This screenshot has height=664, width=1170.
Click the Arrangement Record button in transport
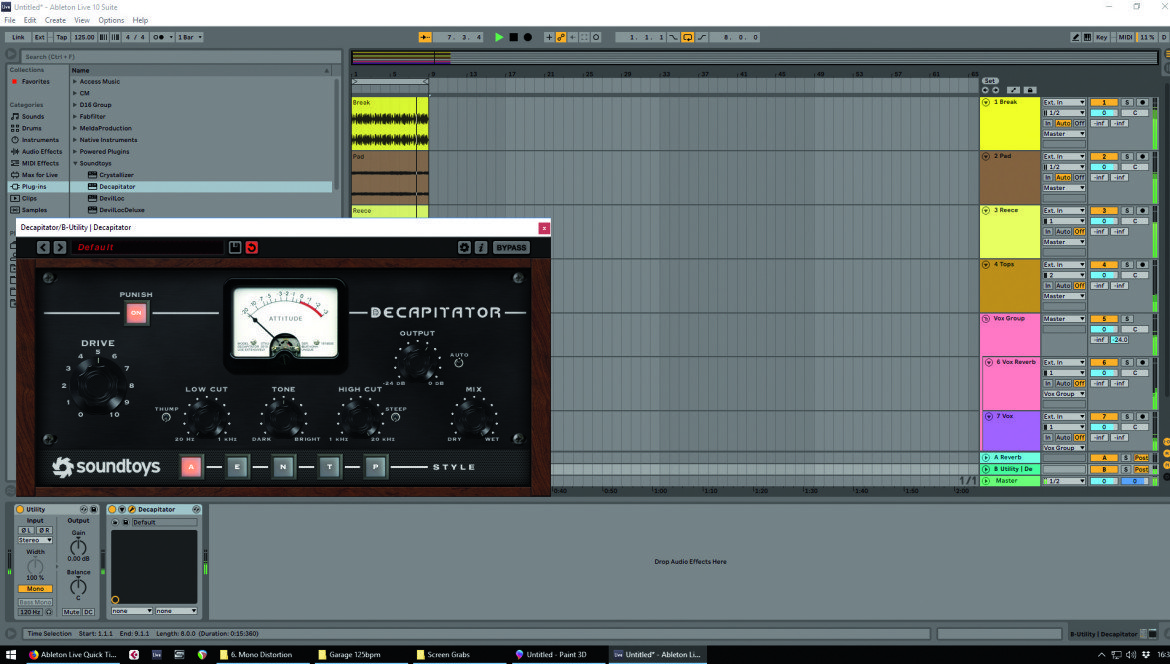click(528, 37)
